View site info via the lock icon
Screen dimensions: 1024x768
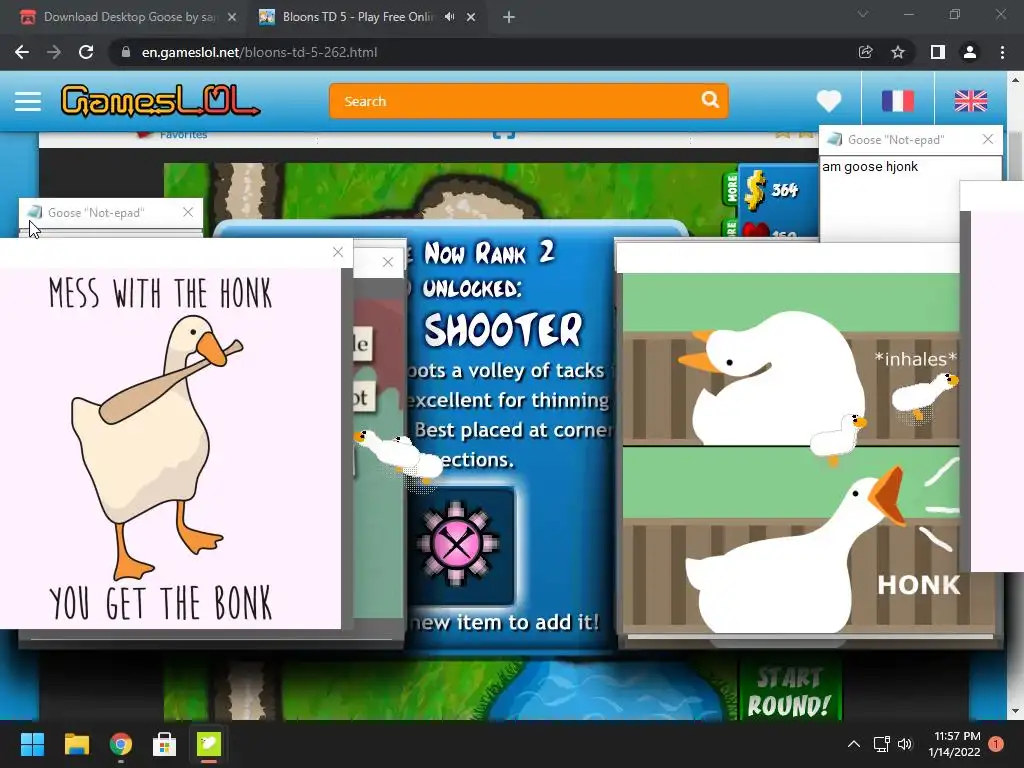(126, 52)
